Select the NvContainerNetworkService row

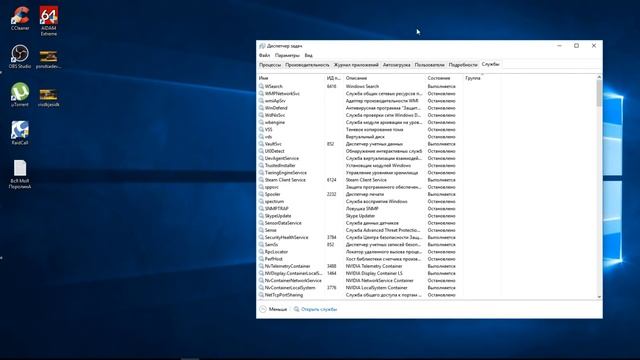click(427, 281)
